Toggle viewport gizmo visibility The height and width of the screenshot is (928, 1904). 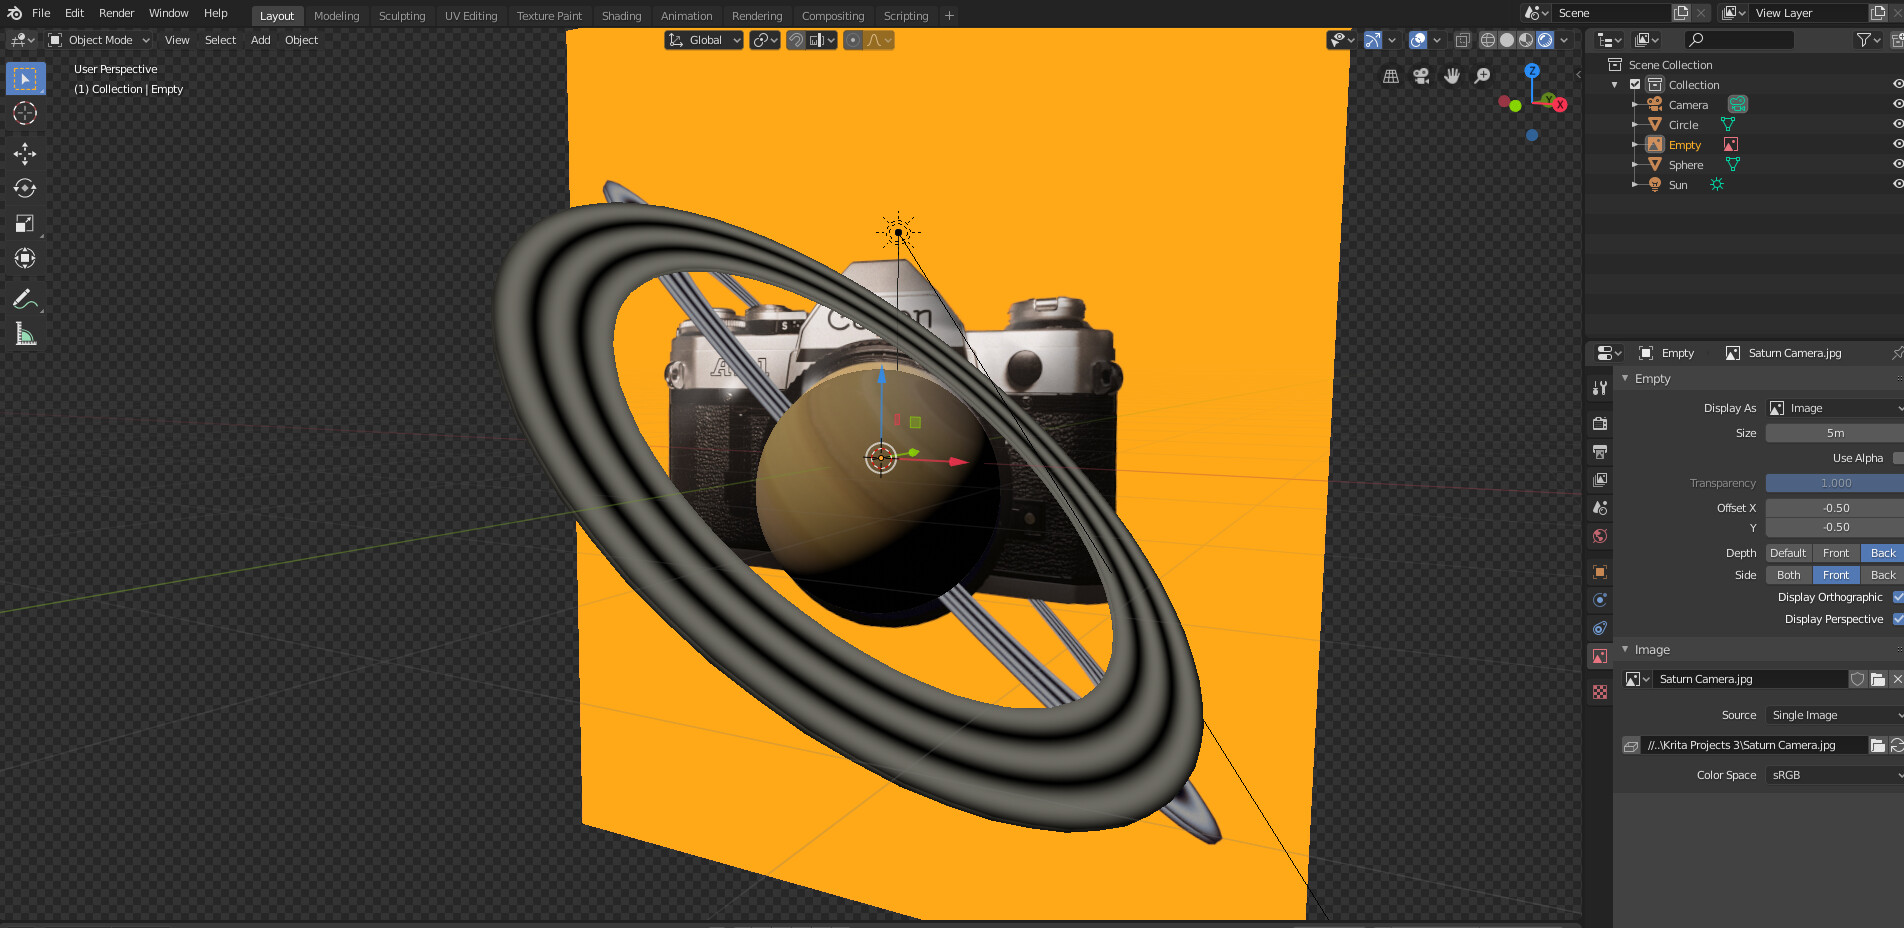click(1373, 40)
